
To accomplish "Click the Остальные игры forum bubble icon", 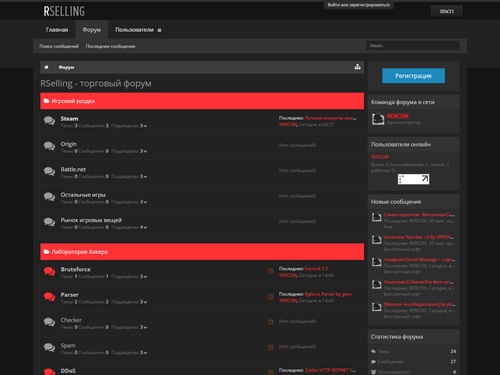I will point(49,197).
